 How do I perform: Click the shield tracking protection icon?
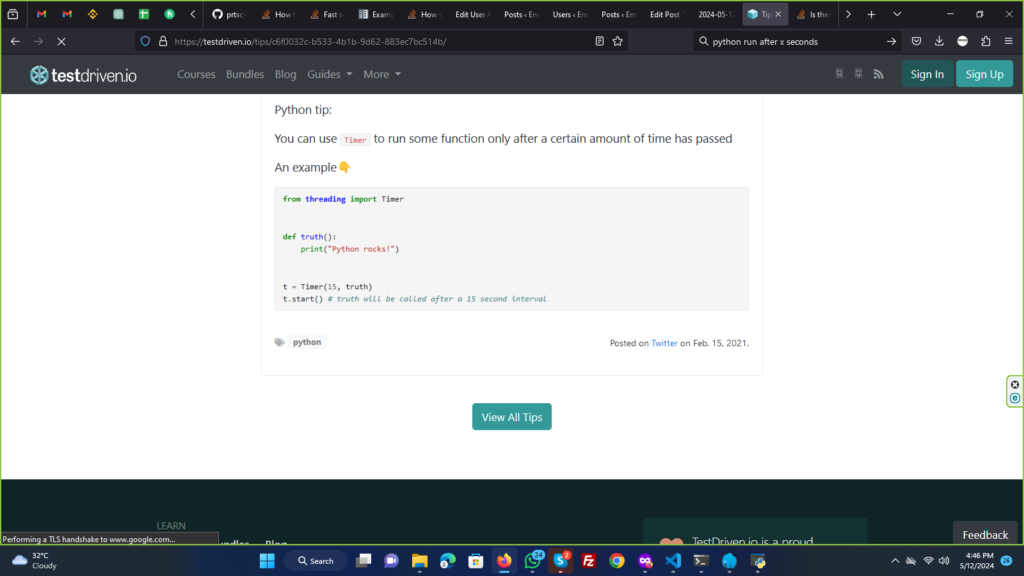[x=145, y=41]
